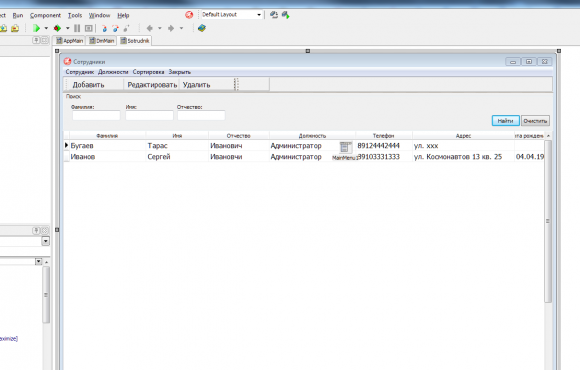Open the Component menu
The image size is (580, 370).
click(45, 15)
